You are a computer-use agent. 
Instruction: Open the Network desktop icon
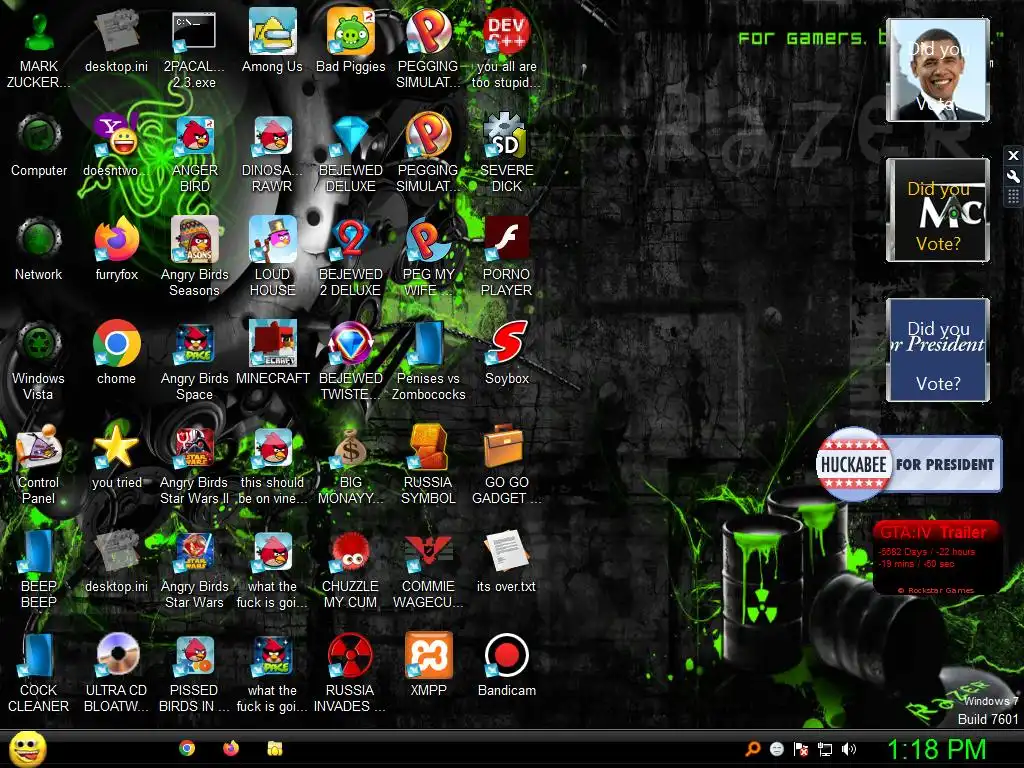point(39,249)
